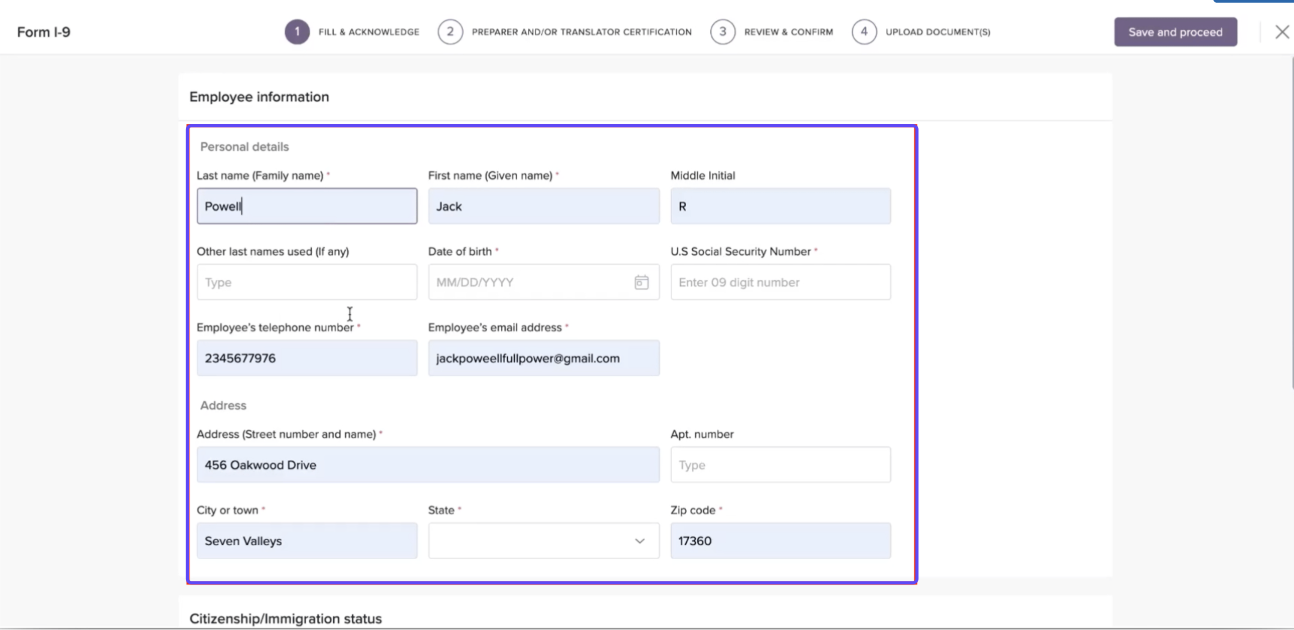The height and width of the screenshot is (630, 1294).
Task: Close the Form I-9 with X icon
Action: coord(1282,32)
